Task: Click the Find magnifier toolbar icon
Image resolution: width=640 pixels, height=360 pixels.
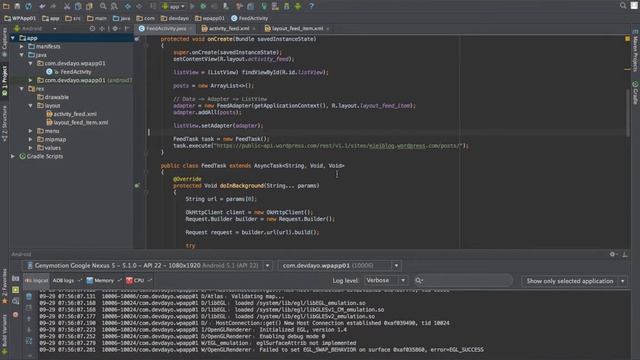Action: pos(103,6)
